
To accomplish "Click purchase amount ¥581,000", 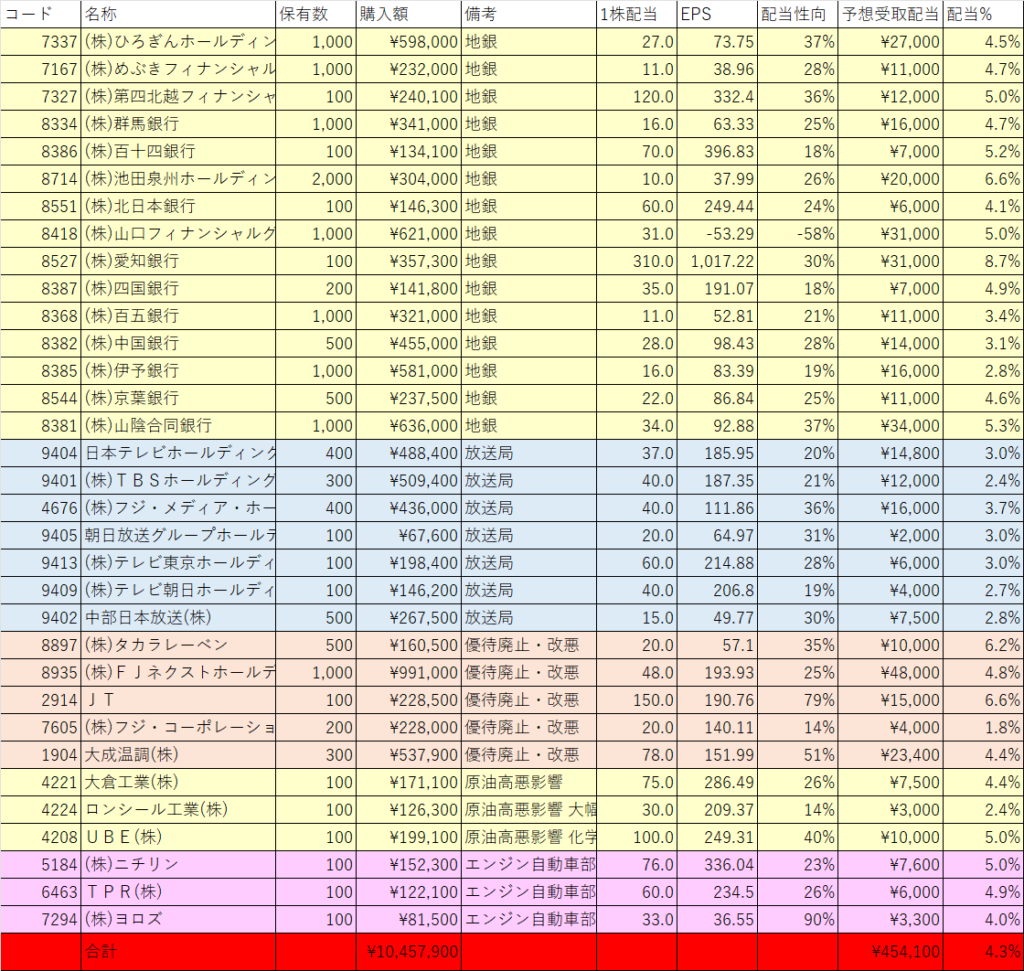I will (x=423, y=371).
